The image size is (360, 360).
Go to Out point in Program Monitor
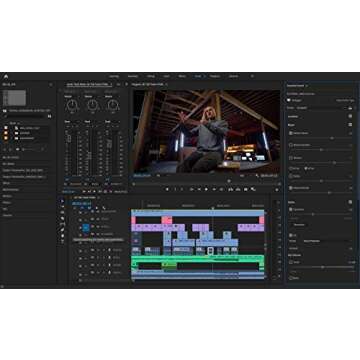click(222, 189)
